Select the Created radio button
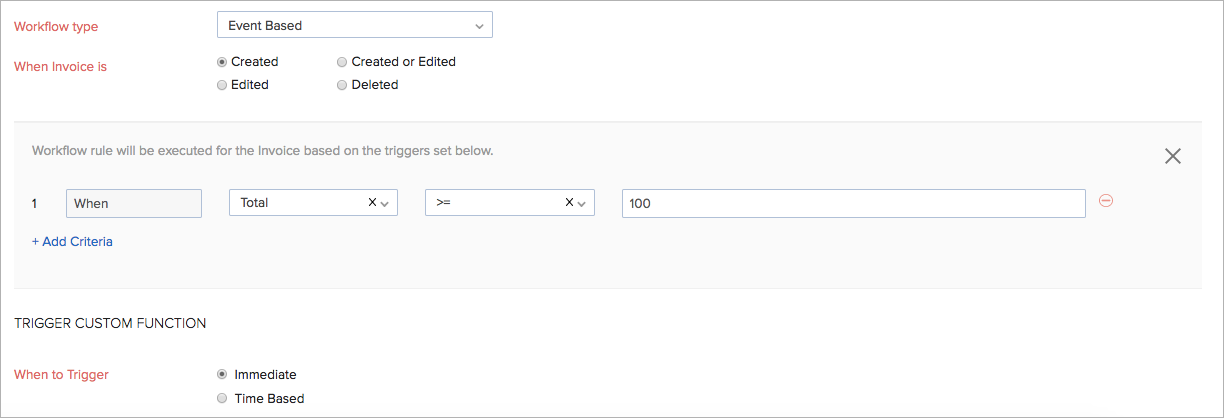Screen dimensions: 1224x418 point(222,62)
